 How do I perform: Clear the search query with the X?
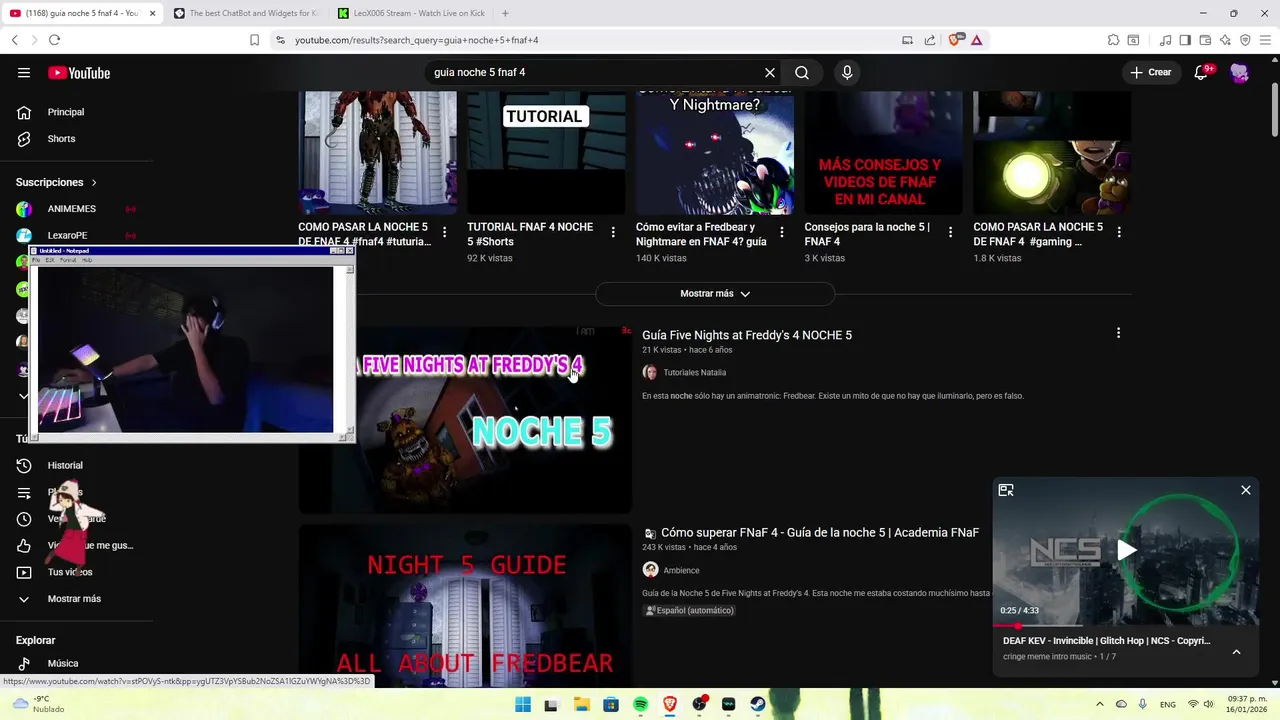pos(770,73)
